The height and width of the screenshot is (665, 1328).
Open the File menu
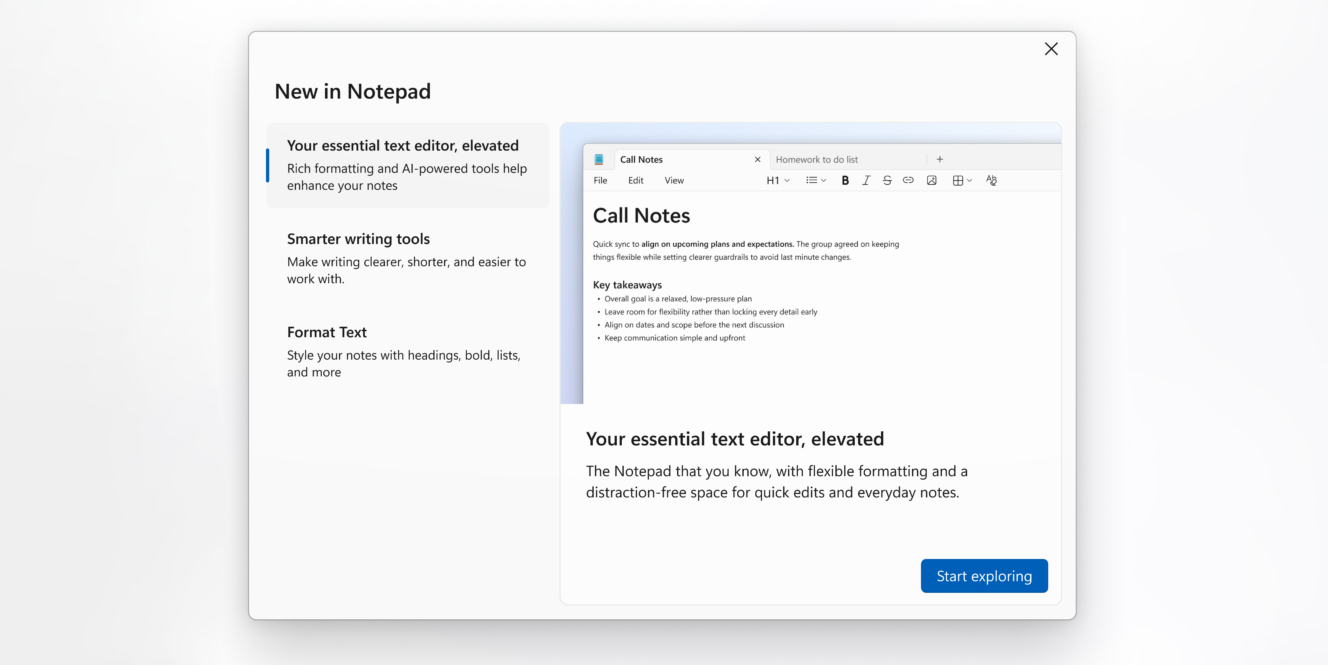[x=600, y=180]
